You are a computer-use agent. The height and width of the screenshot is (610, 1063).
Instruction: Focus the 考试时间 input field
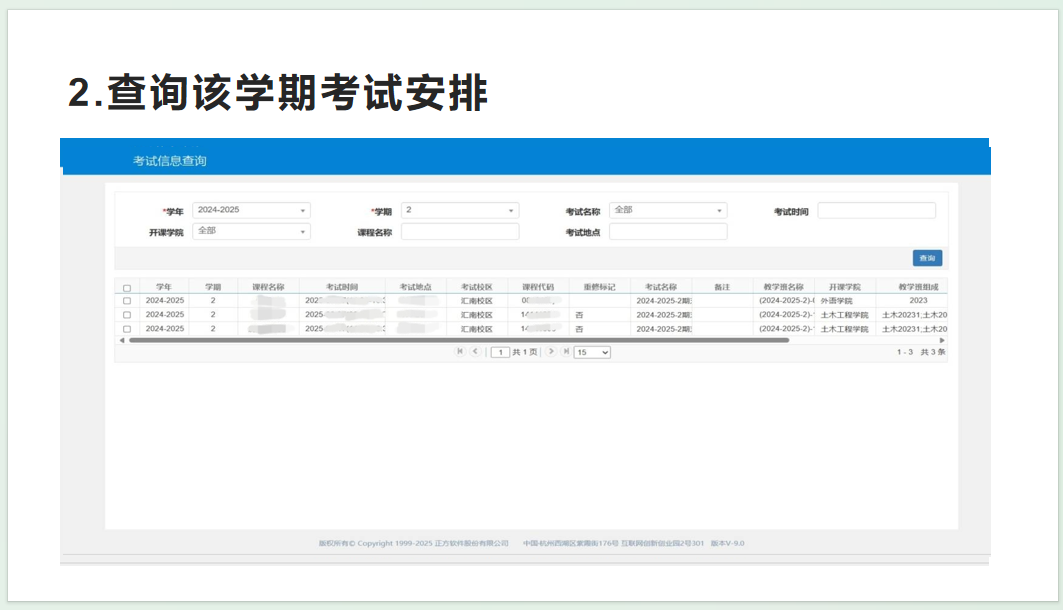click(877, 210)
